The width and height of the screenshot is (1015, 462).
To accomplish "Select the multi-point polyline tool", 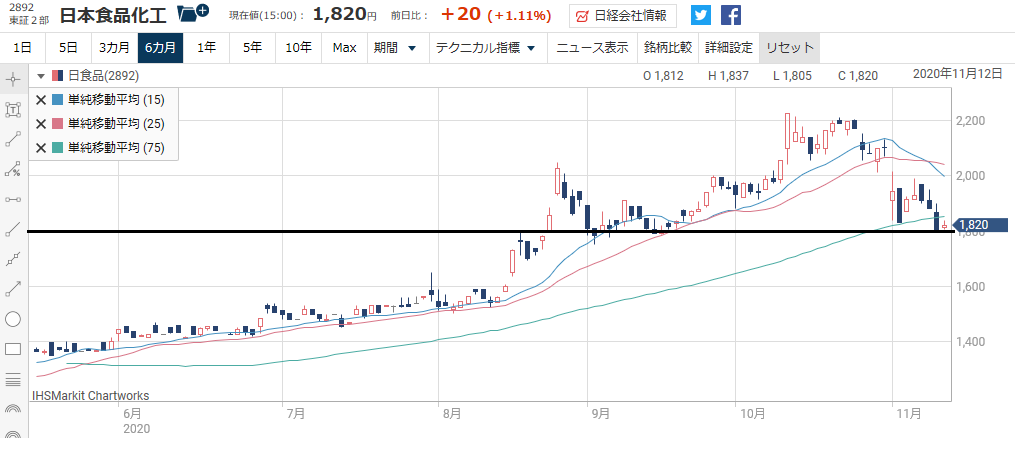I will (x=13, y=259).
